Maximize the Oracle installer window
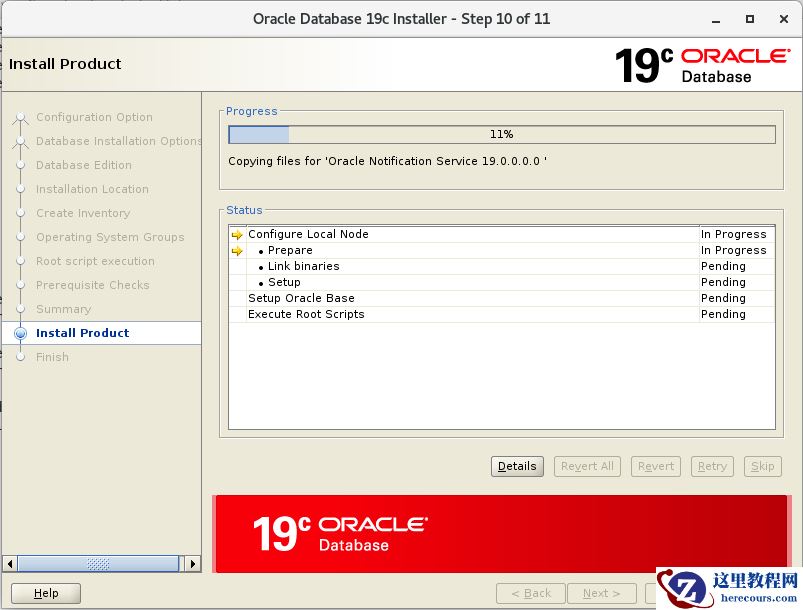 click(750, 19)
